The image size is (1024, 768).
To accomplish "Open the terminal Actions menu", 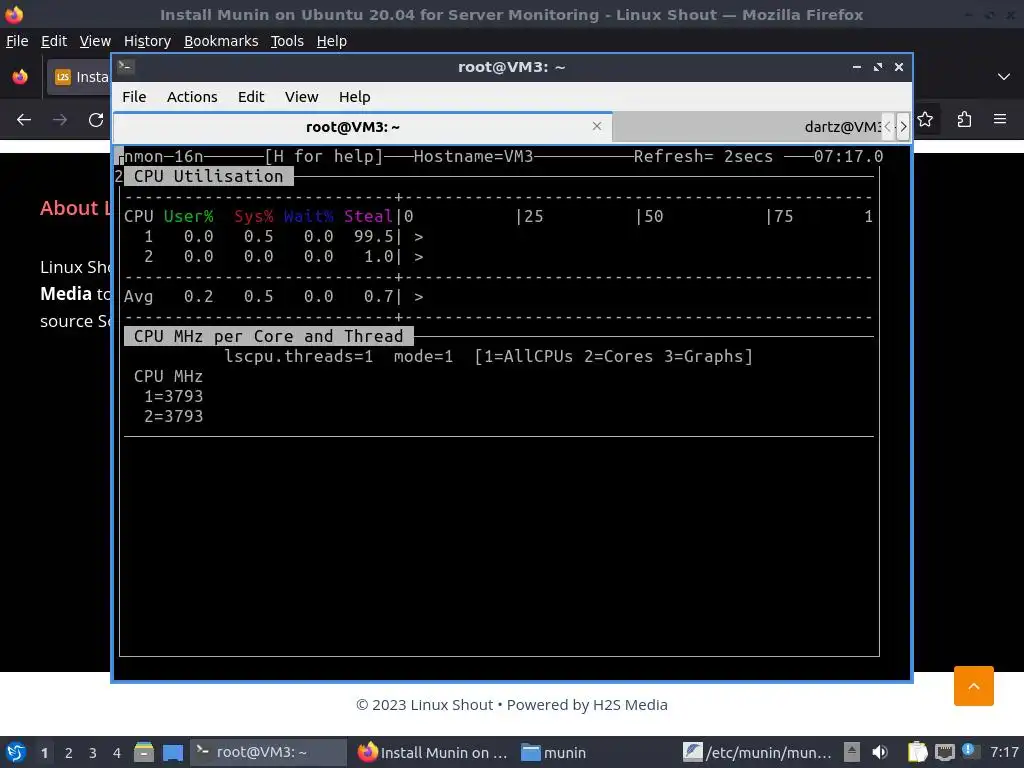I will click(192, 97).
